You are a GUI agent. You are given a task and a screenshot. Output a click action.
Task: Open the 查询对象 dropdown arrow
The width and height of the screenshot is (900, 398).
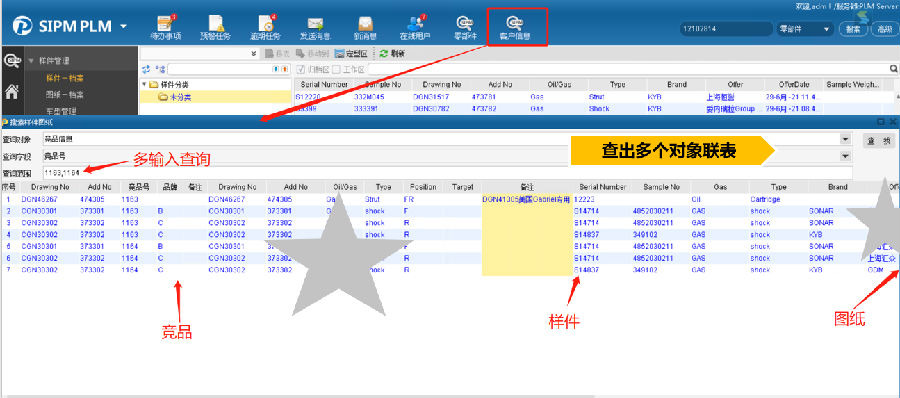coord(845,140)
